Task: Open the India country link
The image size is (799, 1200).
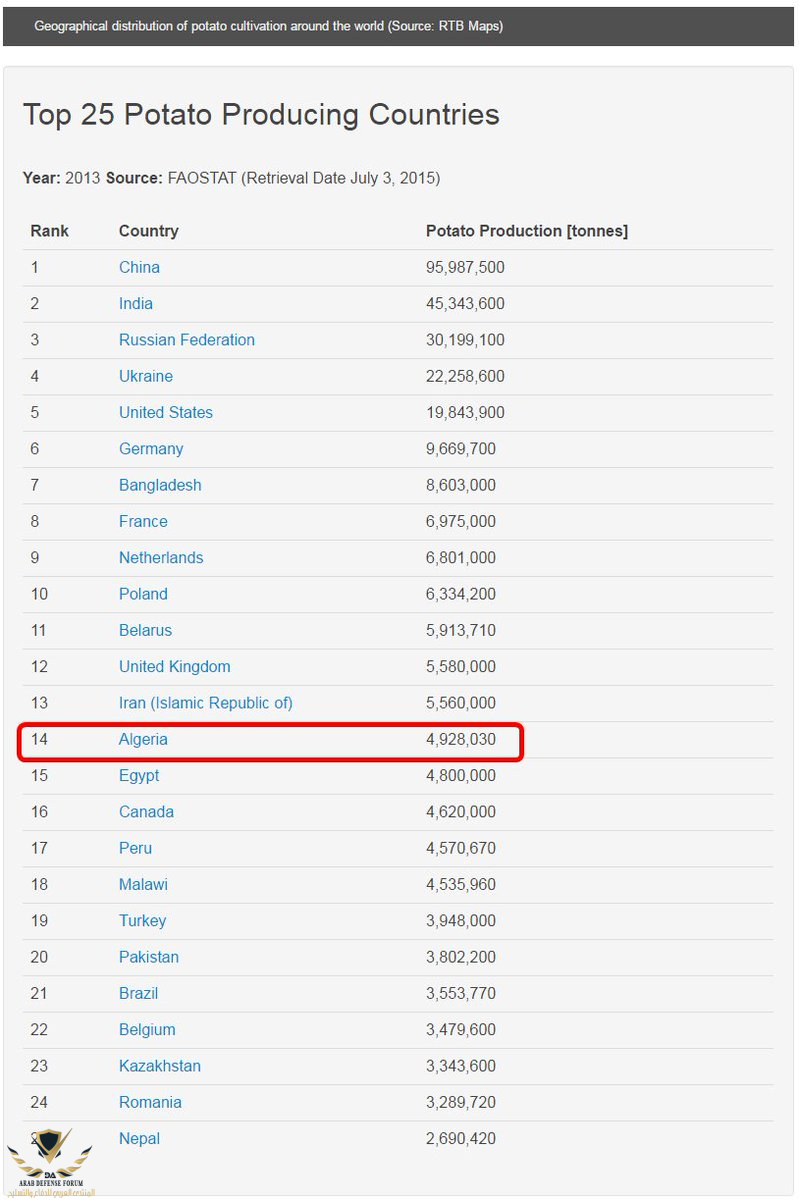Action: 136,303
